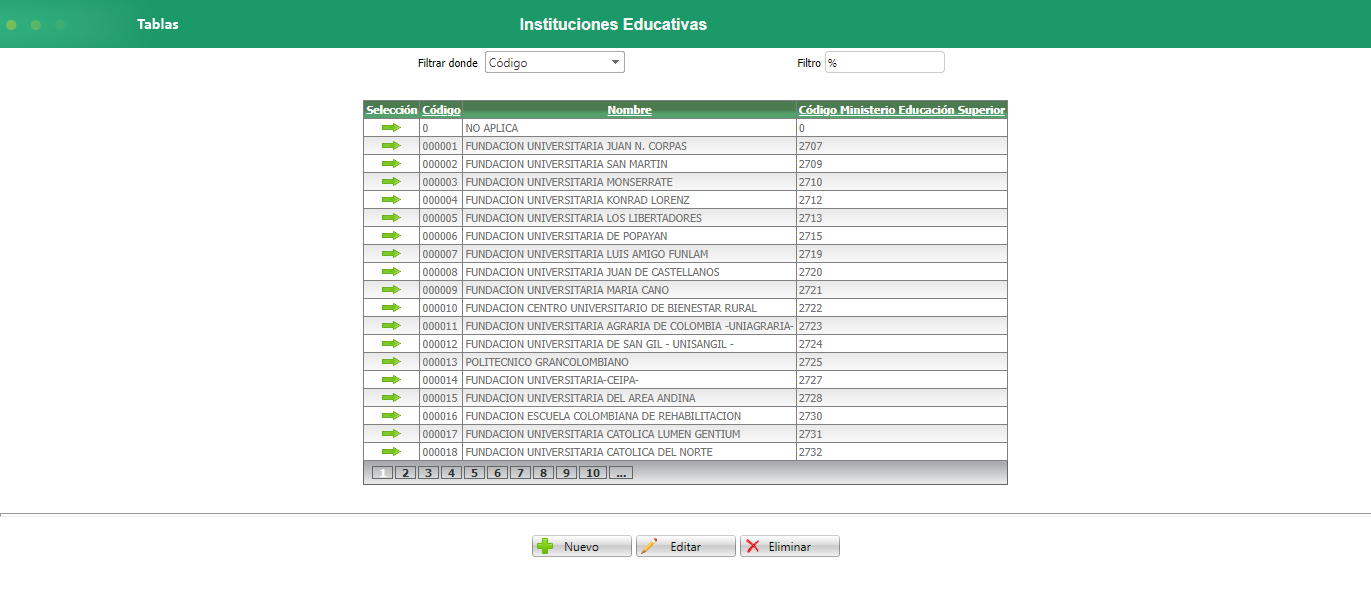Select arrow for ESCUELA COLOMBIANA DE REHABILITACION
Viewport: 1371px width, 594px height.
click(x=391, y=416)
